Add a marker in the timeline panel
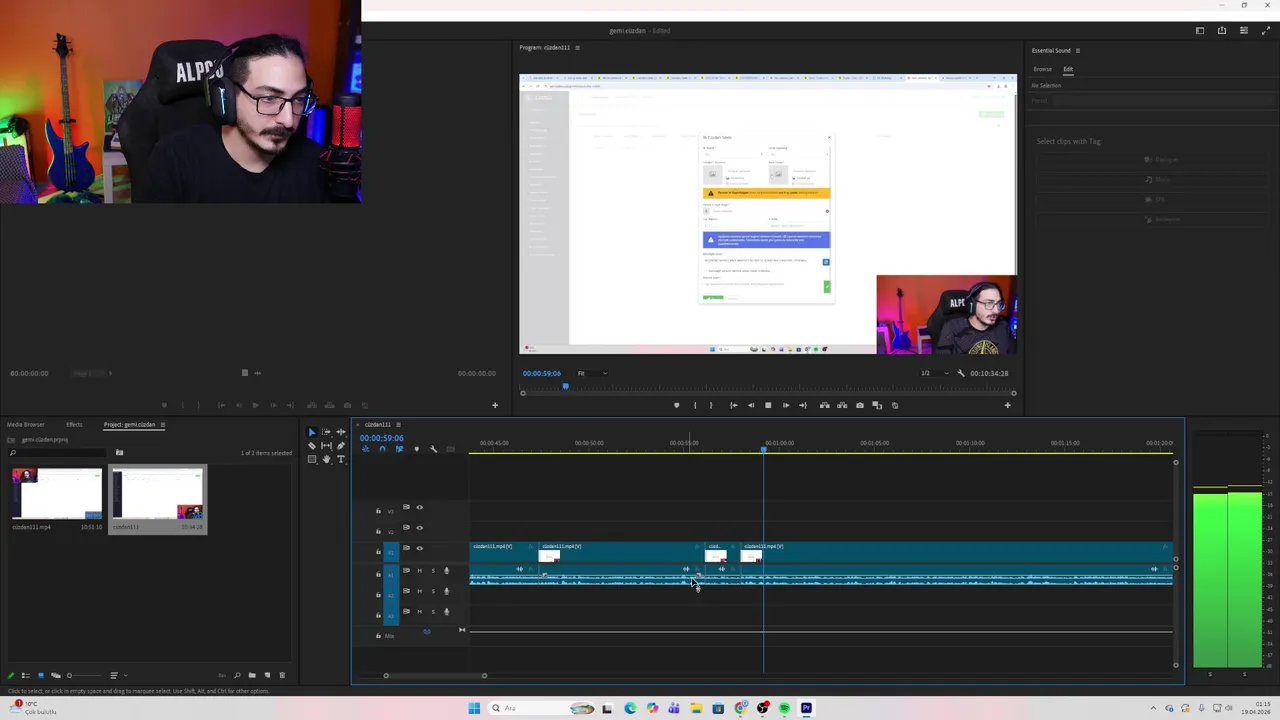Screen dimensions: 1280x720 pos(417,449)
